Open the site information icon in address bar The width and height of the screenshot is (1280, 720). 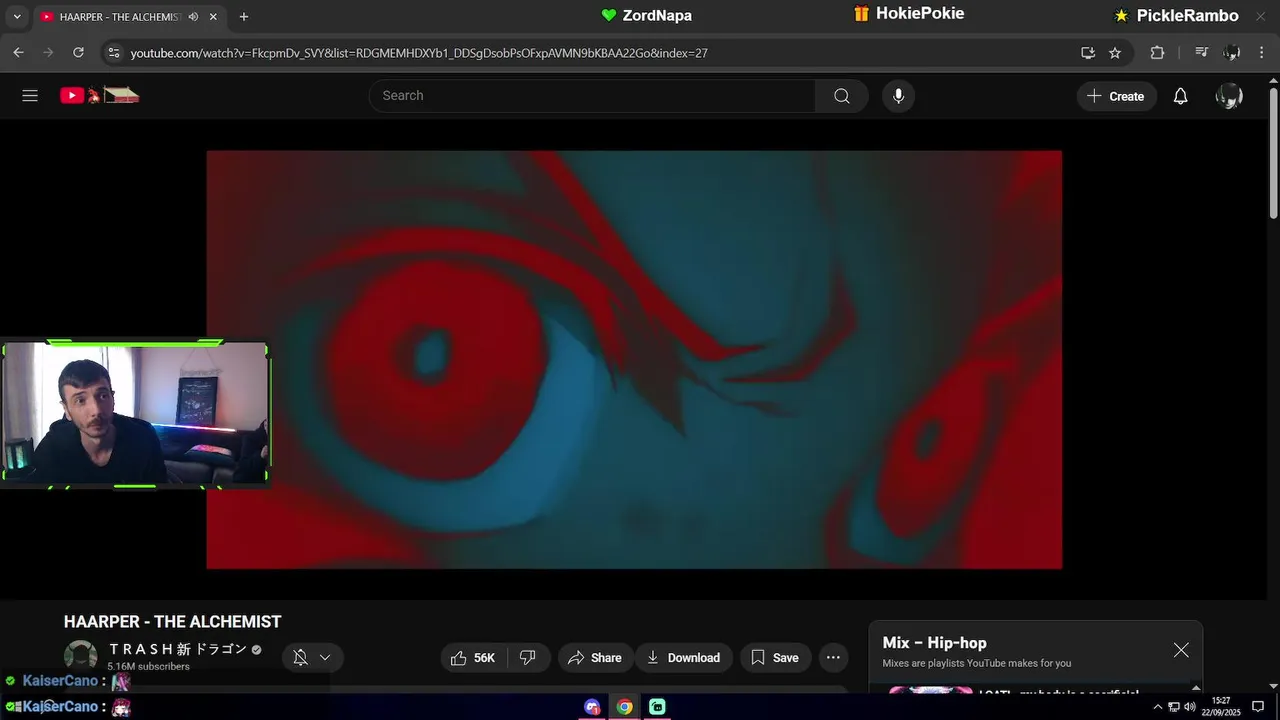pyautogui.click(x=114, y=53)
